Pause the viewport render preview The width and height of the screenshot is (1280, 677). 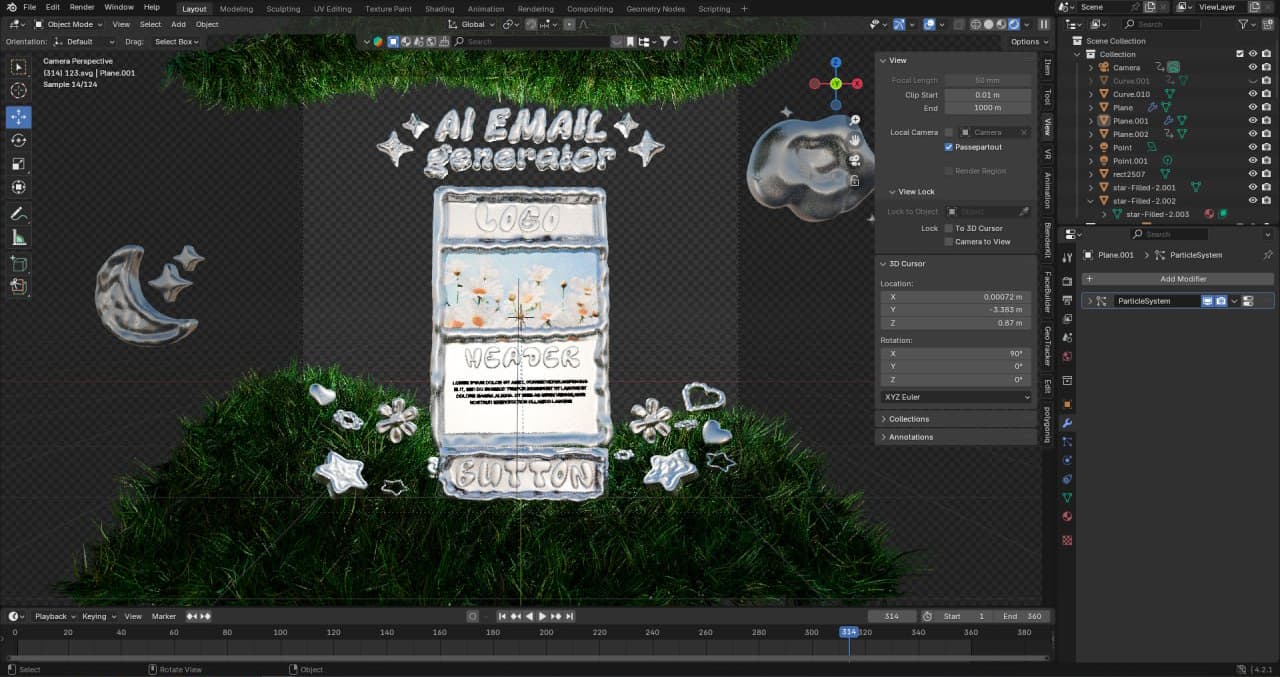coord(1044,24)
